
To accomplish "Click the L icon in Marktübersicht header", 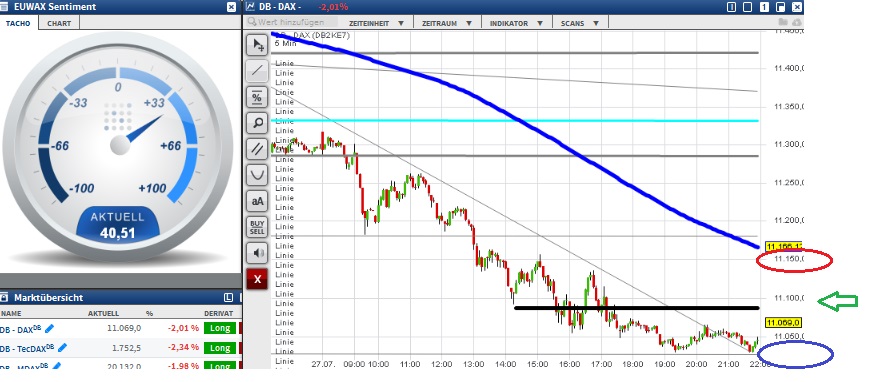I will (x=228, y=297).
